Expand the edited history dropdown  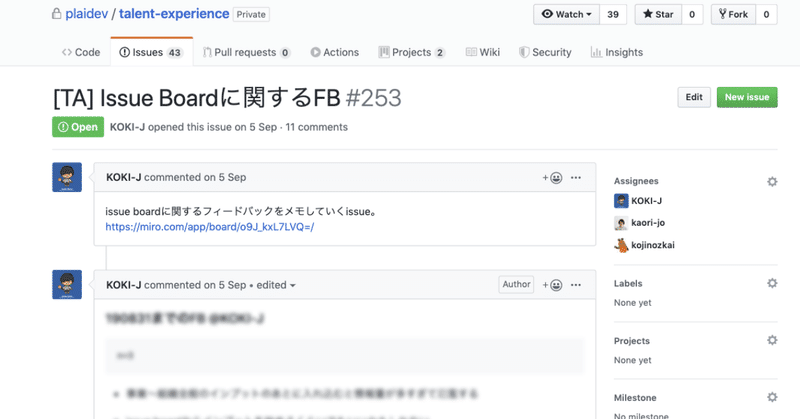pos(276,285)
